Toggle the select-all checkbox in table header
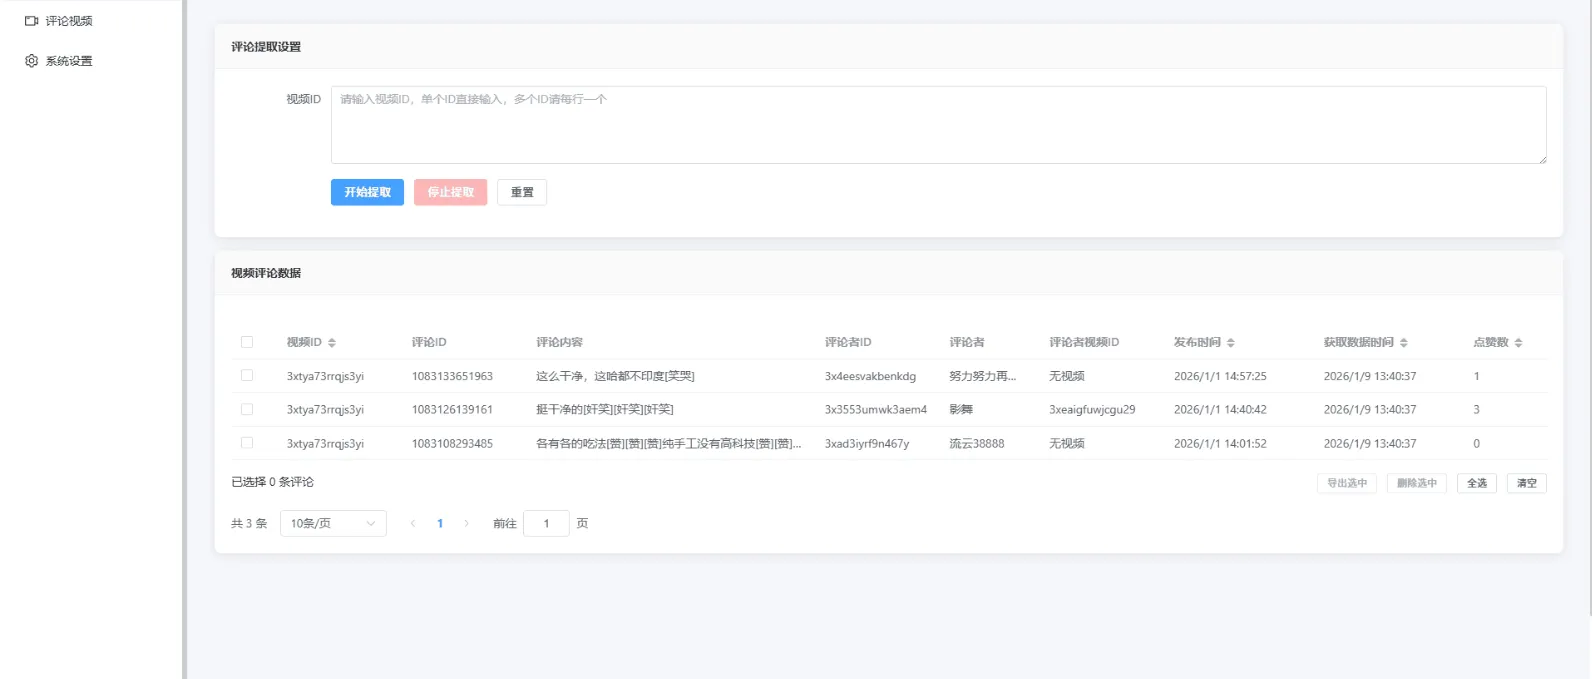 coord(247,342)
